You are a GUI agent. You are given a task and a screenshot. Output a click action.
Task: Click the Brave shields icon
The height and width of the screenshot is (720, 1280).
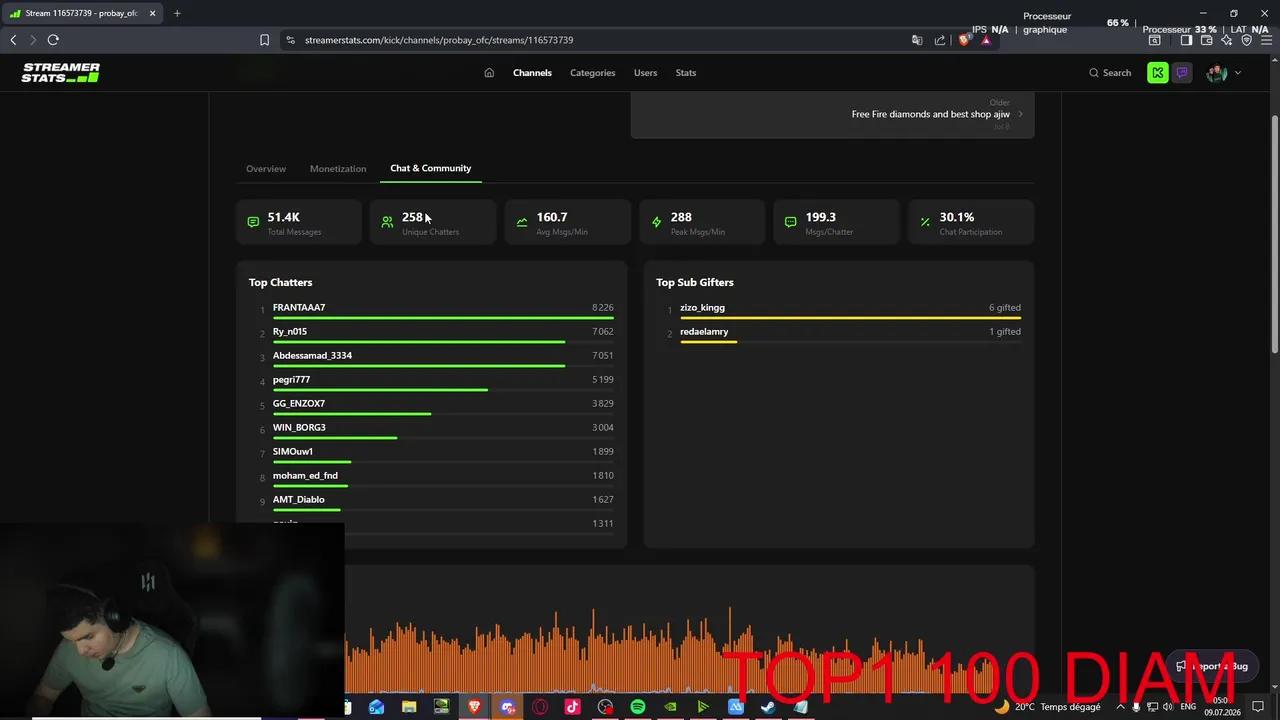964,40
